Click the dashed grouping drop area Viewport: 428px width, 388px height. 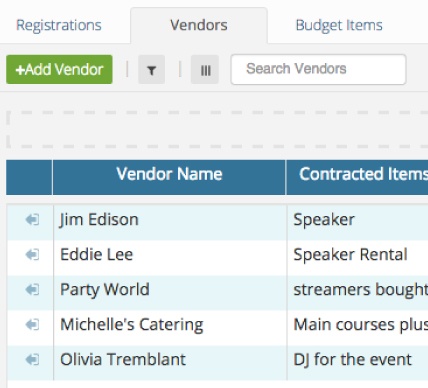click(217, 129)
